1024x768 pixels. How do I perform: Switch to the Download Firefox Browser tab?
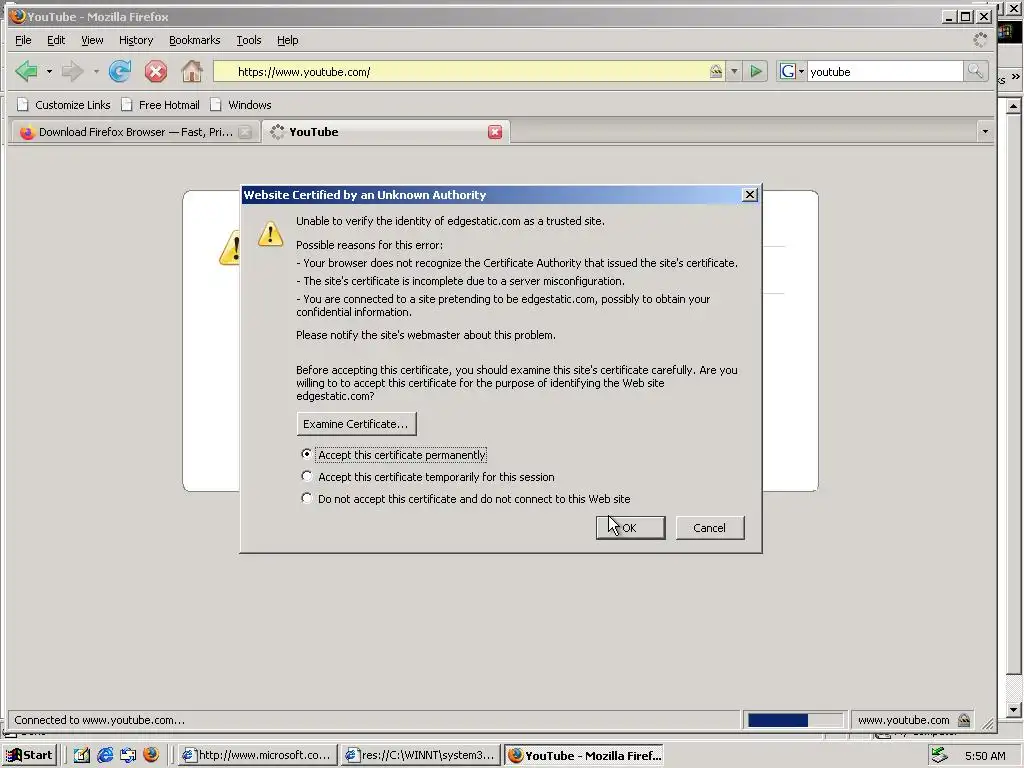click(134, 132)
